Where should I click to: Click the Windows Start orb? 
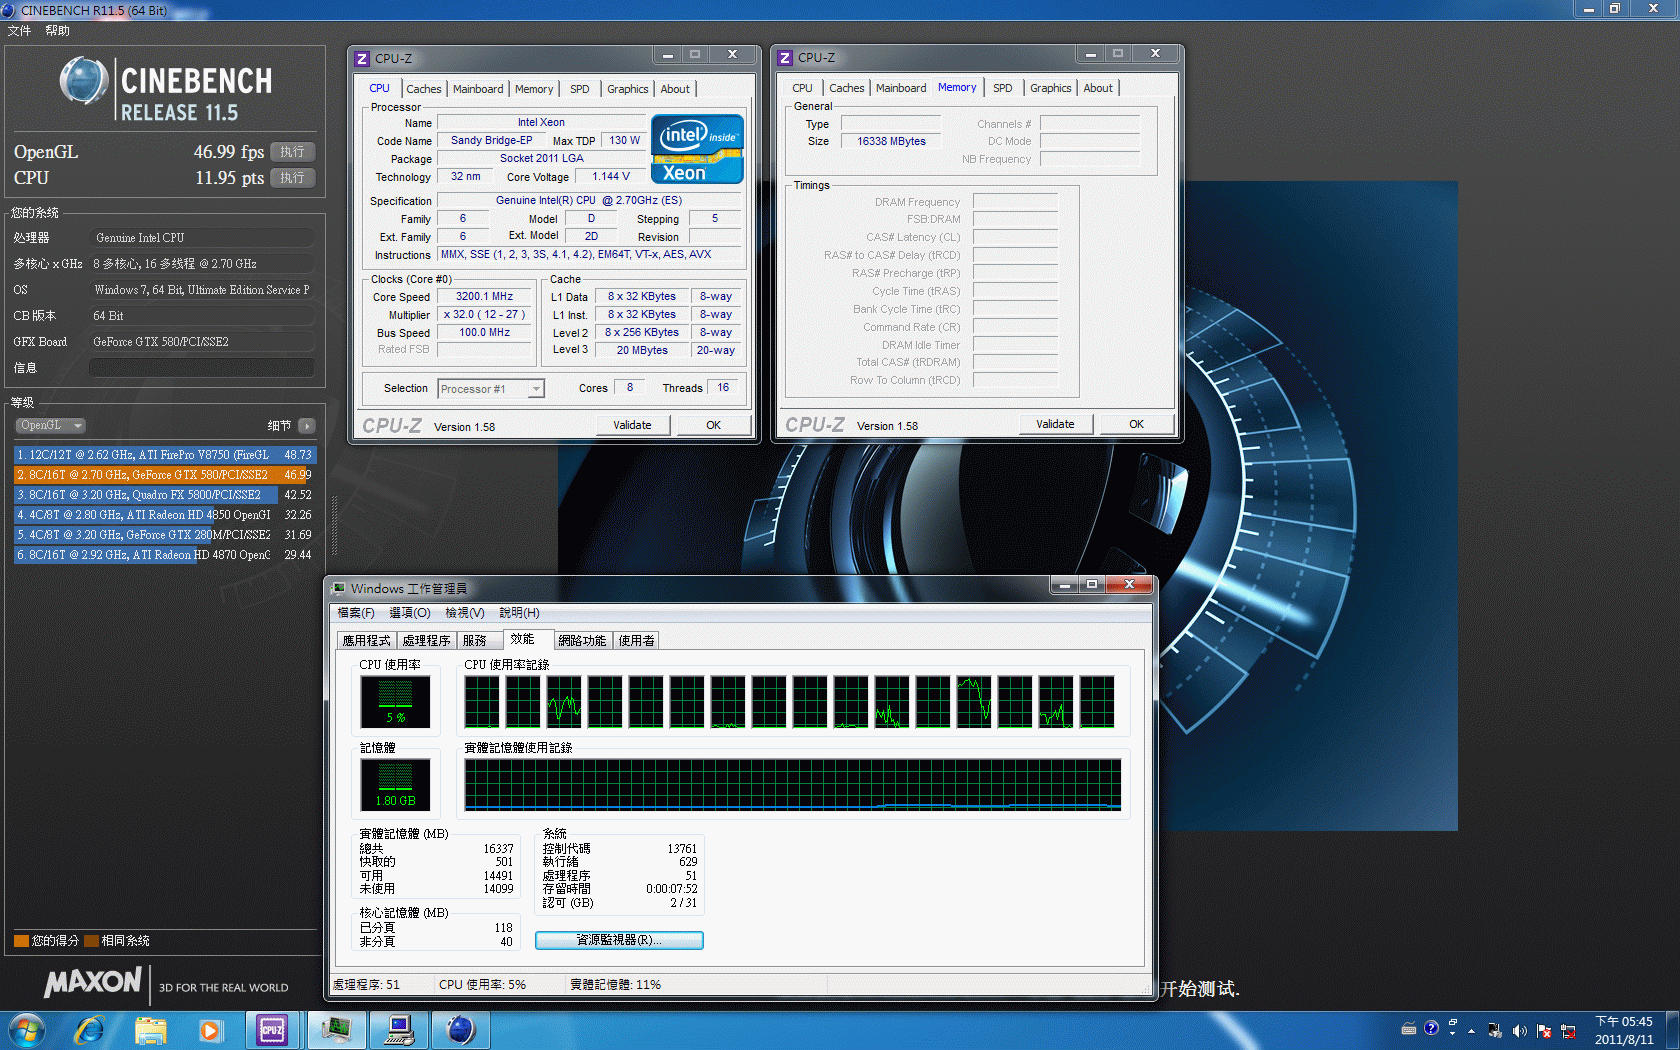(27, 1029)
